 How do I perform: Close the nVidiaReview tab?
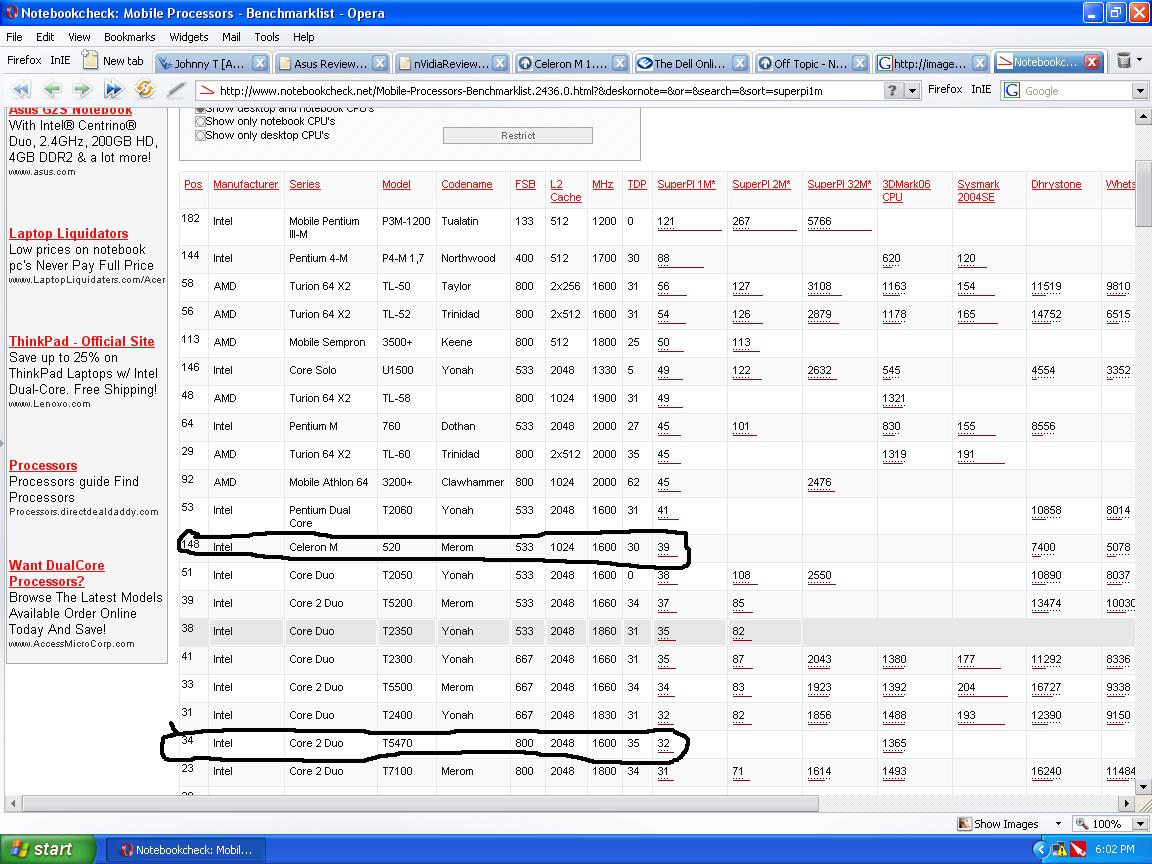click(500, 63)
